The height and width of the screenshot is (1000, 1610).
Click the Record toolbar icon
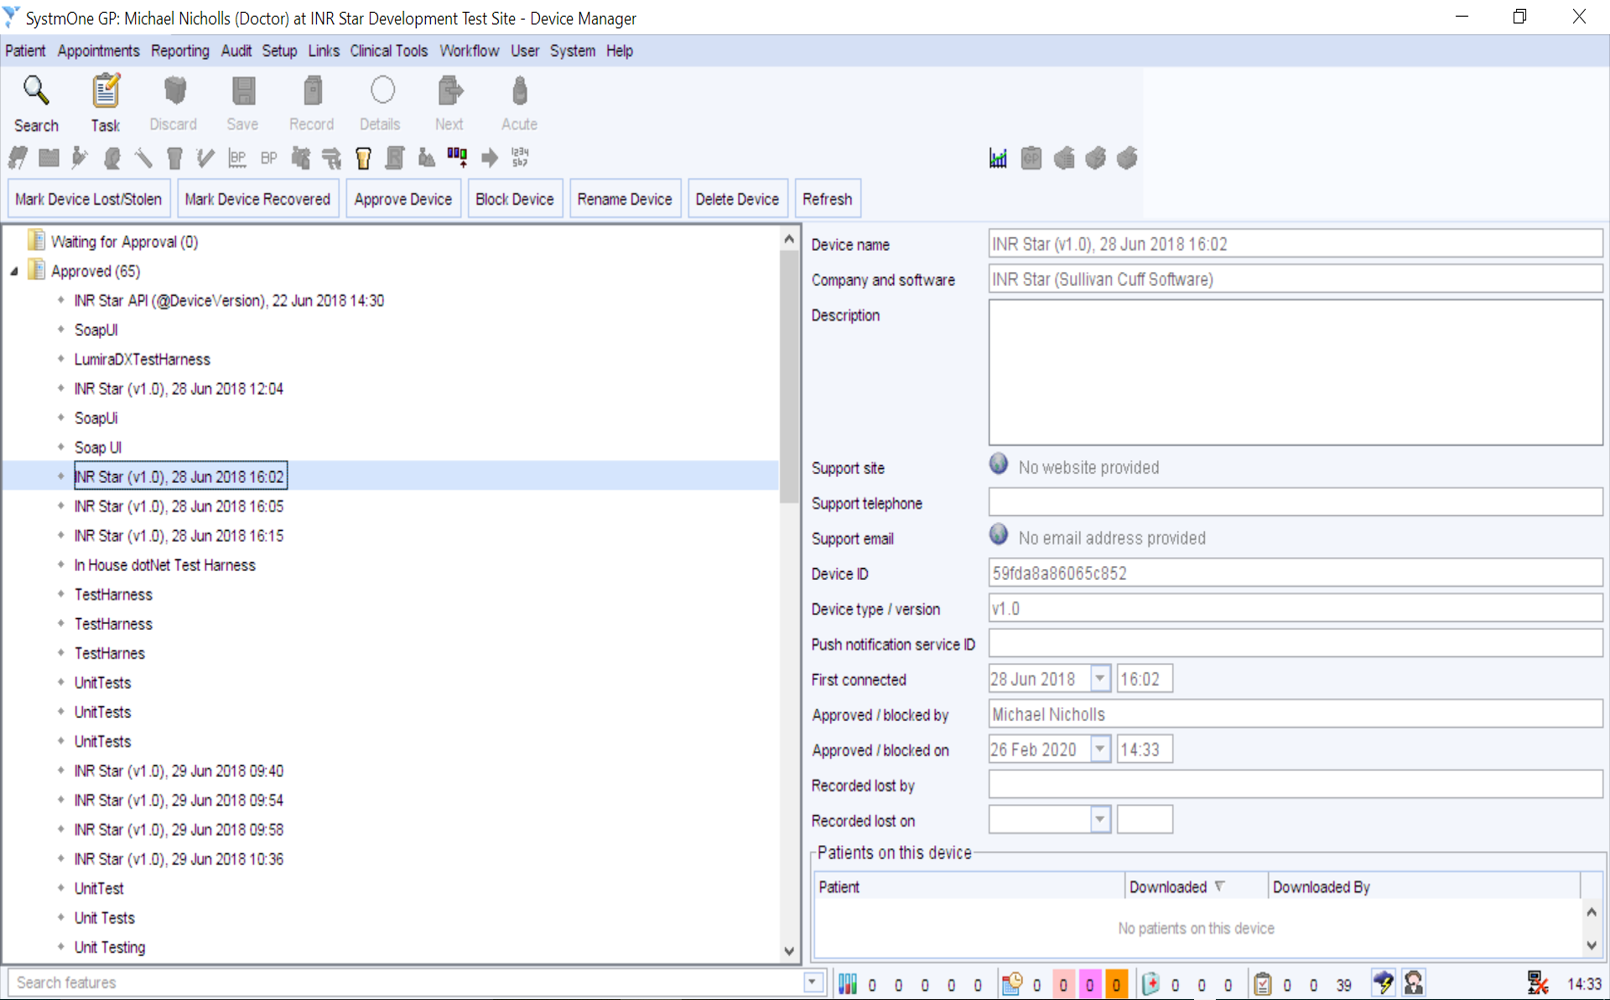(x=312, y=92)
